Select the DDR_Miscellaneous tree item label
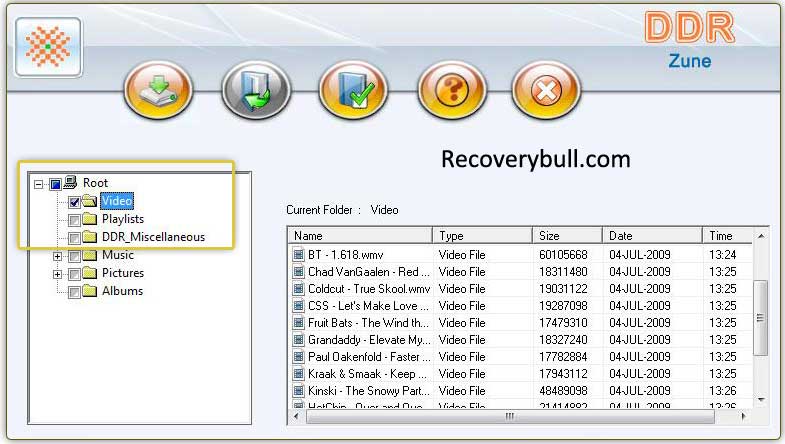Image resolution: width=785 pixels, height=444 pixels. [x=154, y=237]
